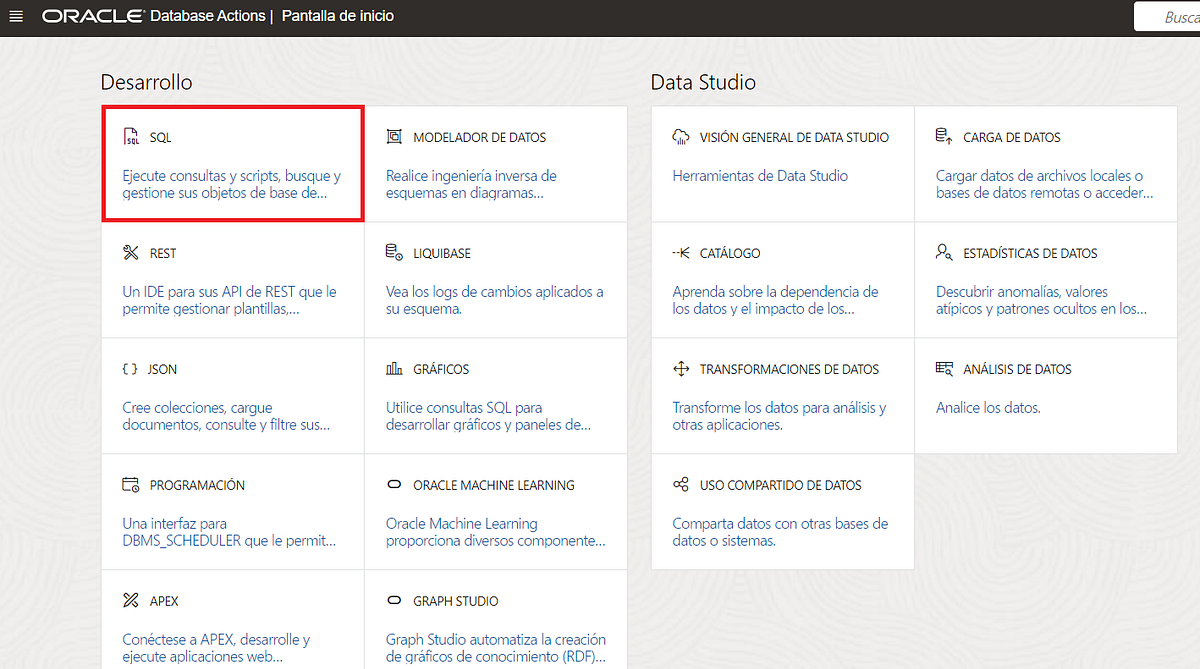Click the REST IDE icon
Screen dimensions: 1200x669
point(133,252)
